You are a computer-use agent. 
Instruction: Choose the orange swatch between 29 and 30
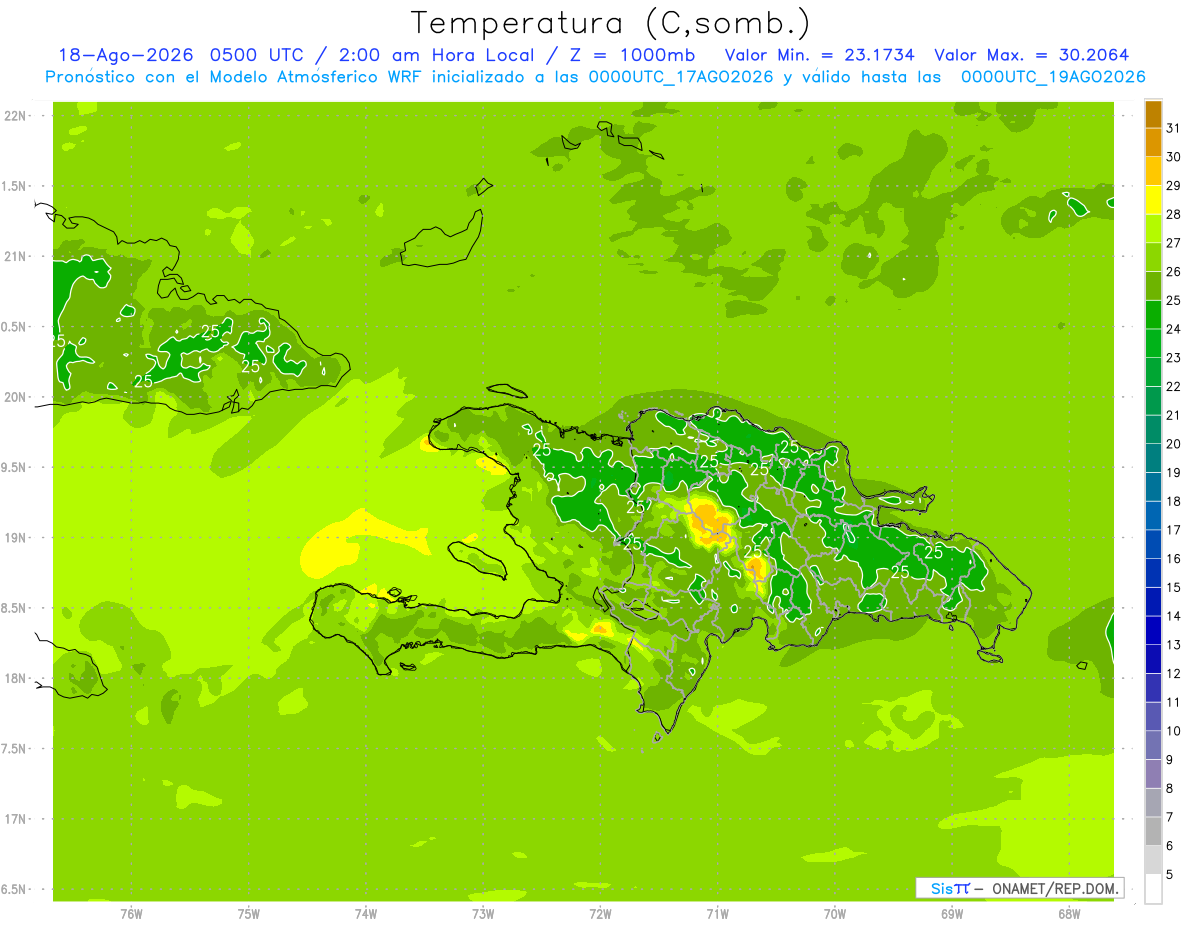tap(1153, 171)
